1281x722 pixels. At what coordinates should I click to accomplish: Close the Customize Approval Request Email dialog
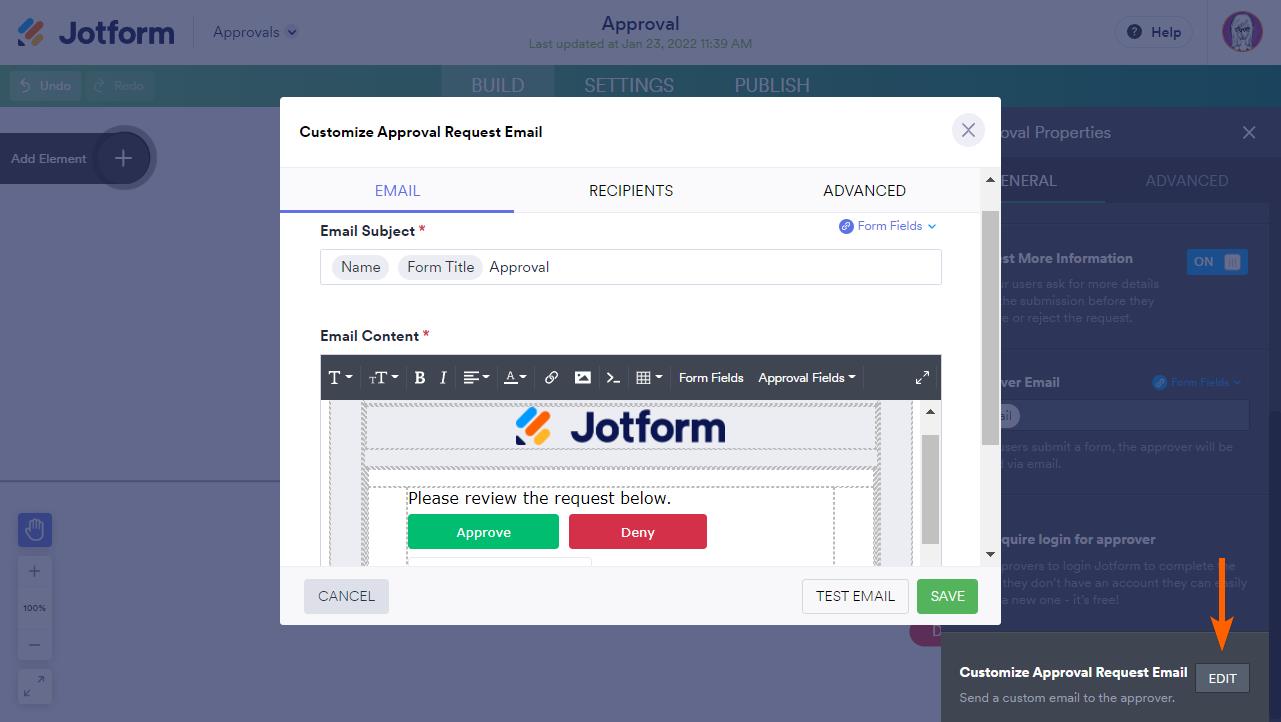tap(968, 130)
